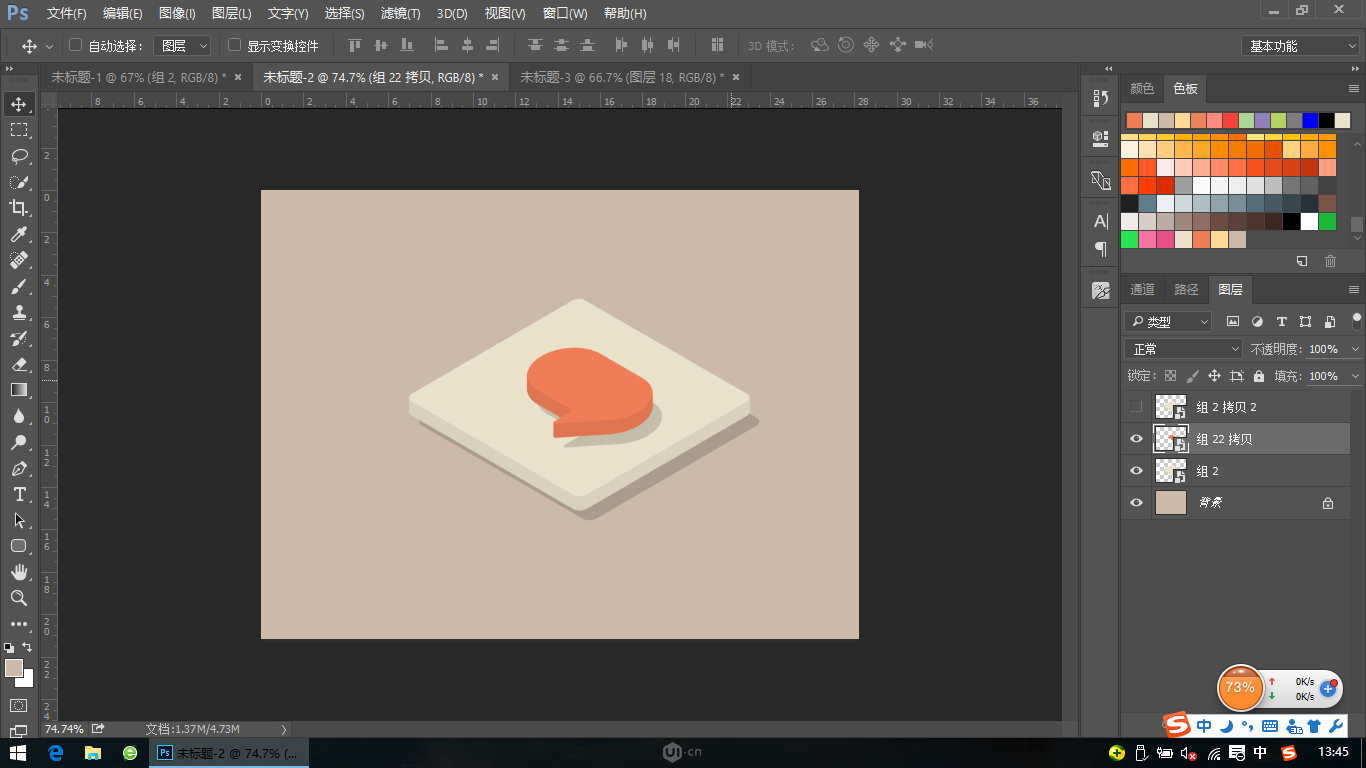This screenshot has width=1366, height=768.
Task: Expand the Move tool preset picker
Action: click(49, 46)
